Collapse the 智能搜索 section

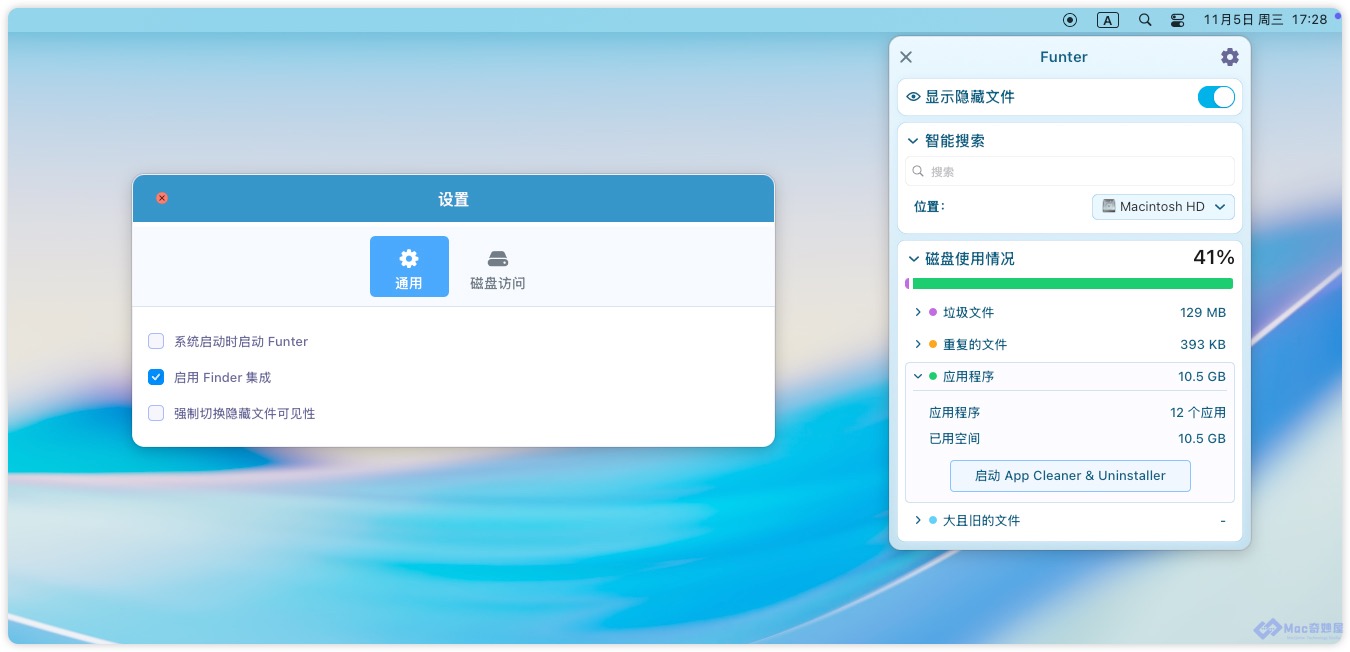913,141
